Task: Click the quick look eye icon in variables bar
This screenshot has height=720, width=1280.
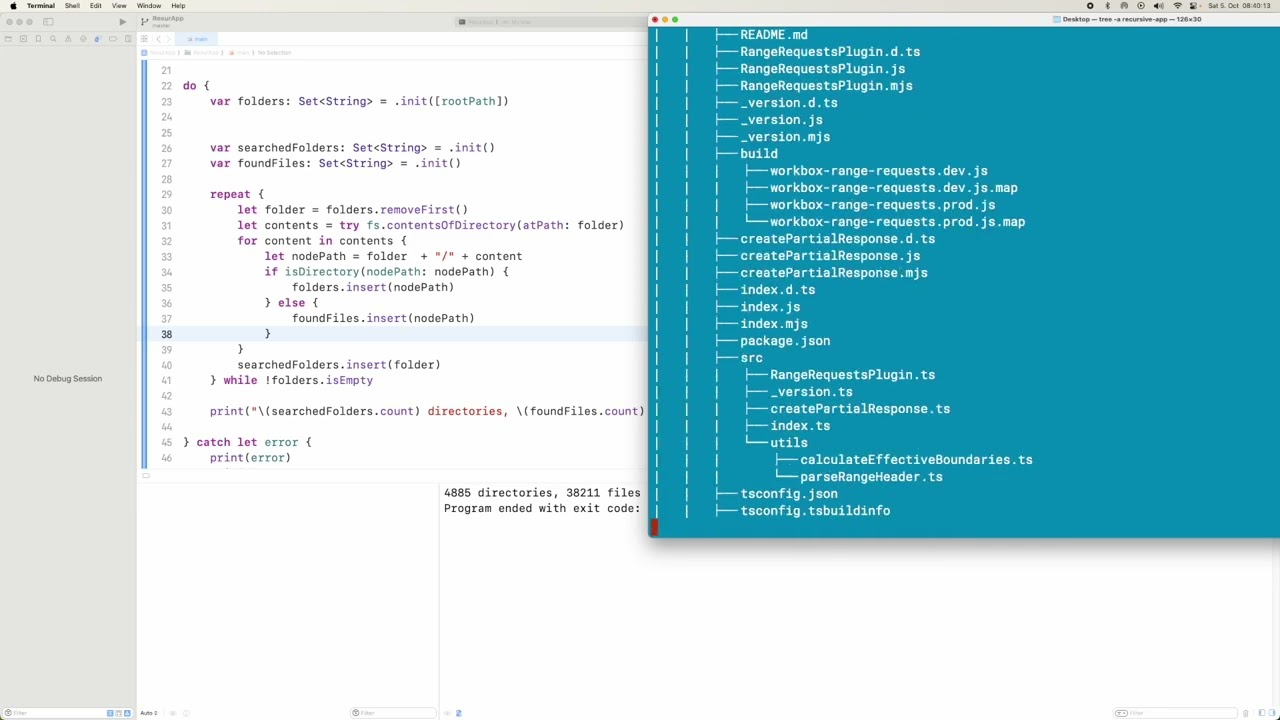Action: click(x=173, y=713)
